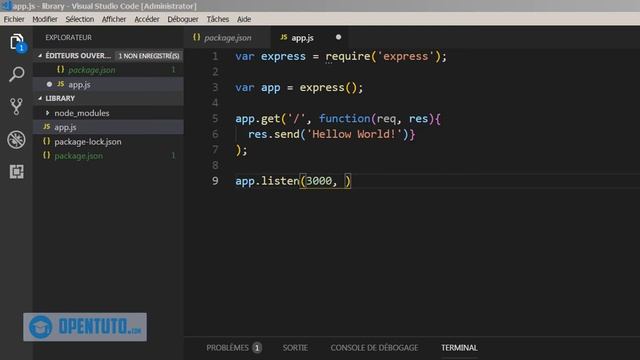Click the require('express') call on line 1
Image resolution: width=640 pixels, height=360 pixels.
(383, 56)
